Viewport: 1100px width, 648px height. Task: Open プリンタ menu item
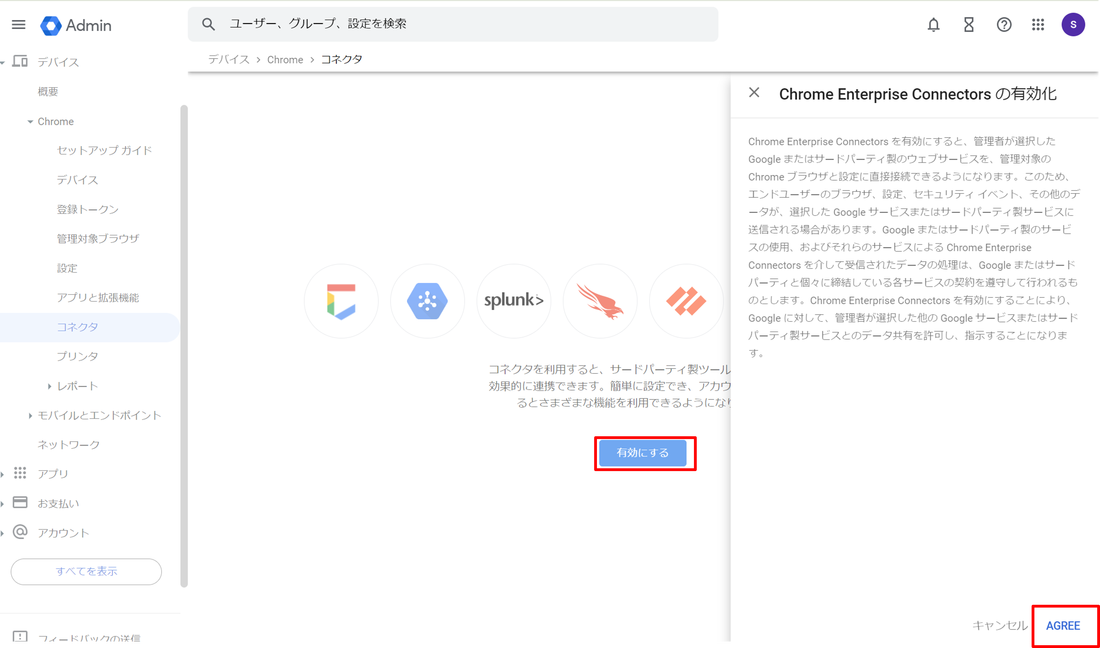[x=77, y=356]
